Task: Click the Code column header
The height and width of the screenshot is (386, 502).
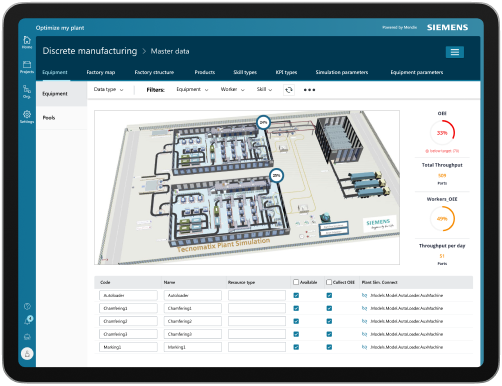Action: [105, 282]
